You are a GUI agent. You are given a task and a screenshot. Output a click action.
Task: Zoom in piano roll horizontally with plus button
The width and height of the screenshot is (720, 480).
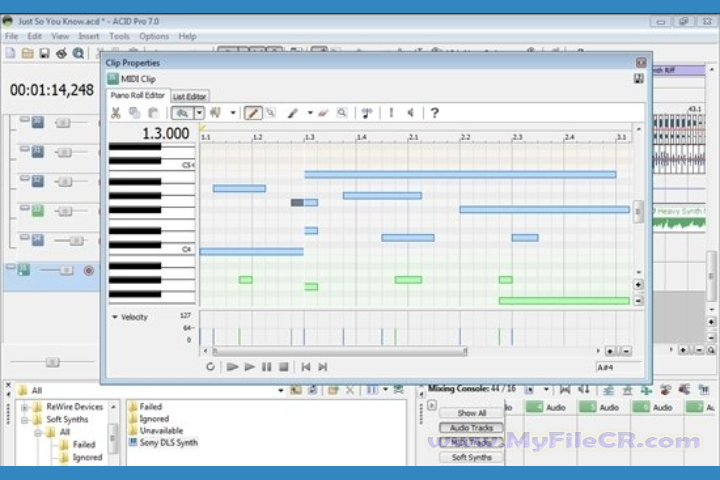pos(610,351)
